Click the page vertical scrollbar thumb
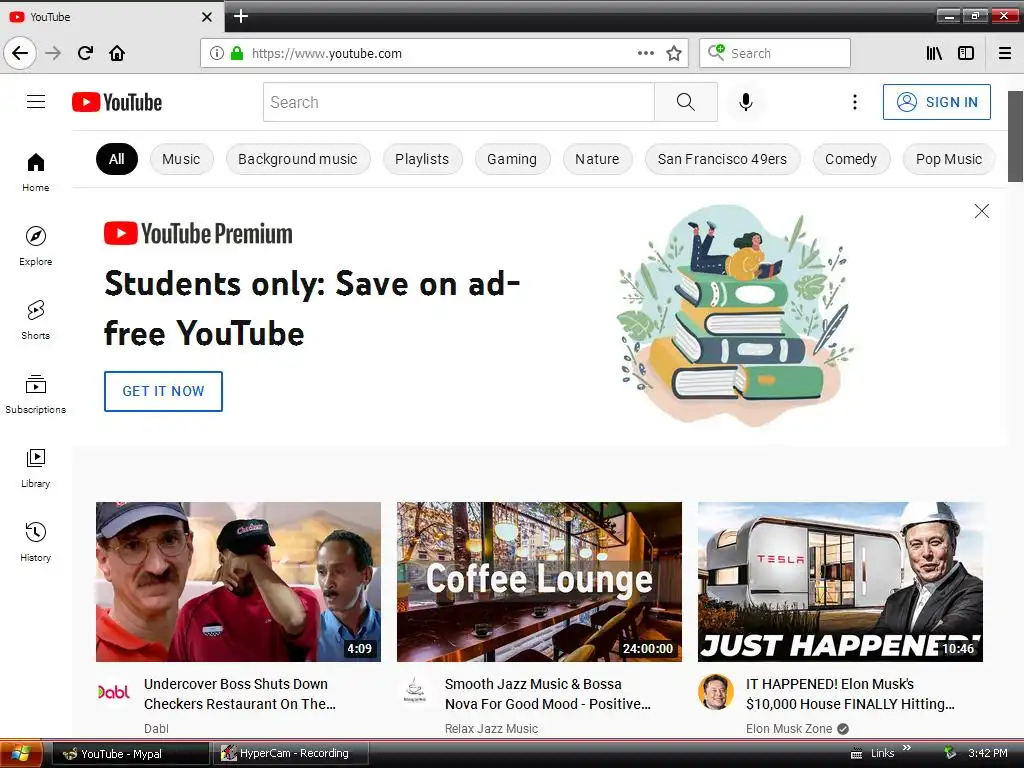The height and width of the screenshot is (768, 1024). pyautogui.click(x=1015, y=136)
